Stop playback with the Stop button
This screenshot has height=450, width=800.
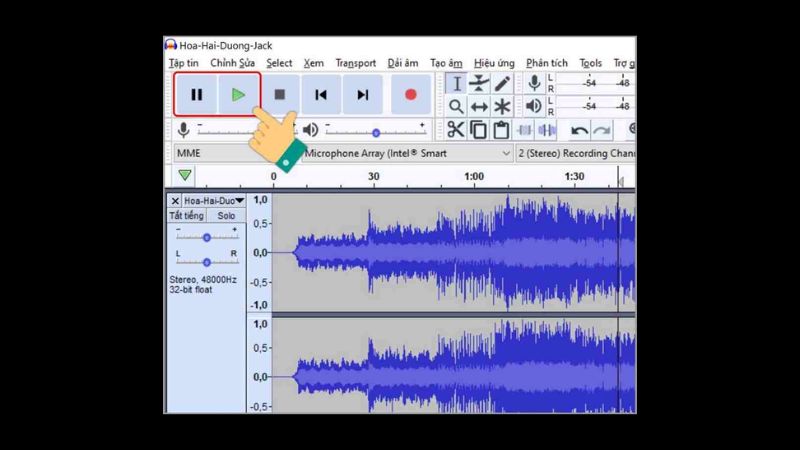pos(280,94)
